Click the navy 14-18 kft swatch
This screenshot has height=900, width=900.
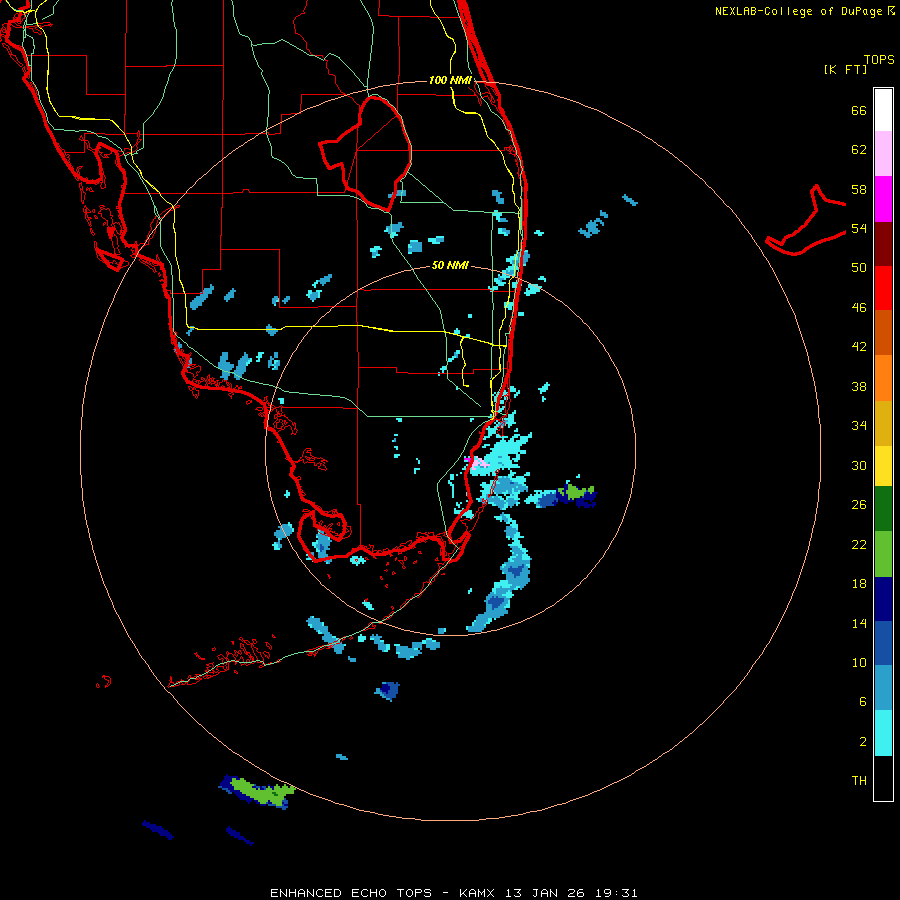click(x=883, y=599)
